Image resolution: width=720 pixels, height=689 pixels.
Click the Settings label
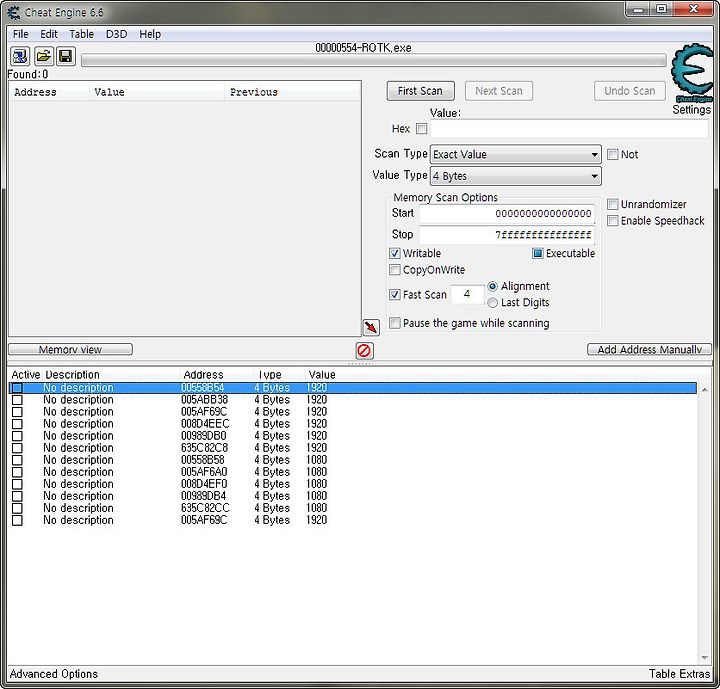point(692,110)
